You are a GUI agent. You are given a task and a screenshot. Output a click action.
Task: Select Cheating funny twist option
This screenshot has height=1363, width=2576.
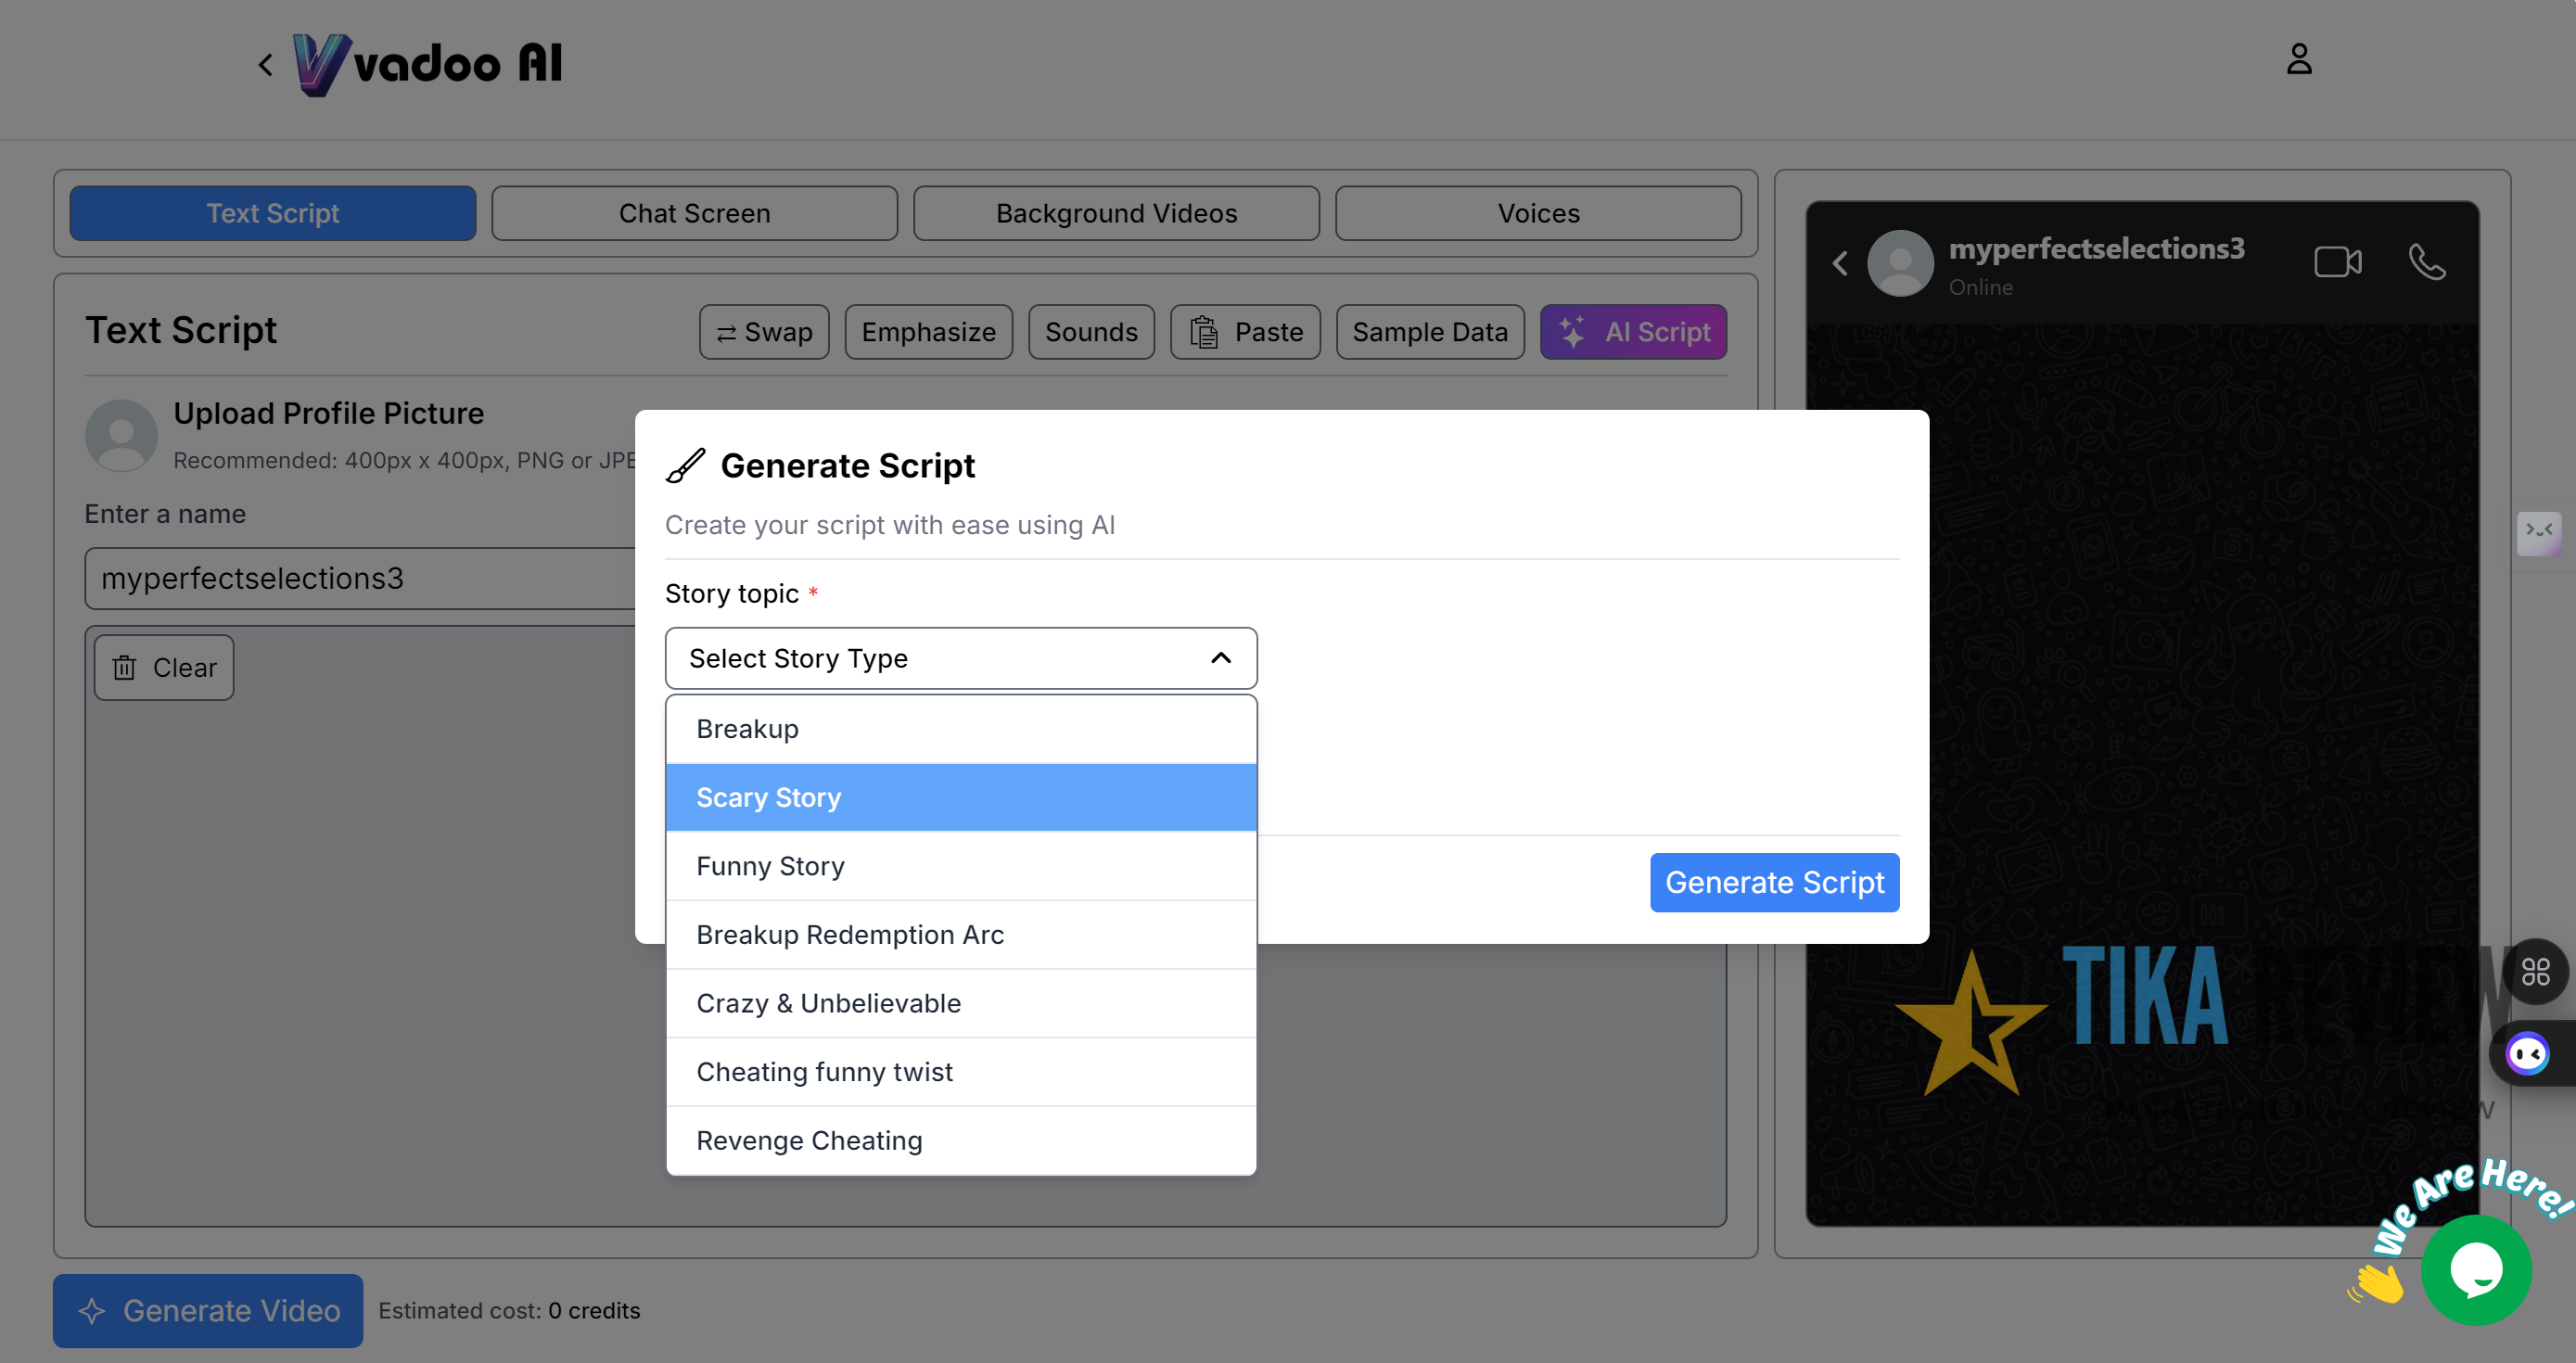(961, 1072)
